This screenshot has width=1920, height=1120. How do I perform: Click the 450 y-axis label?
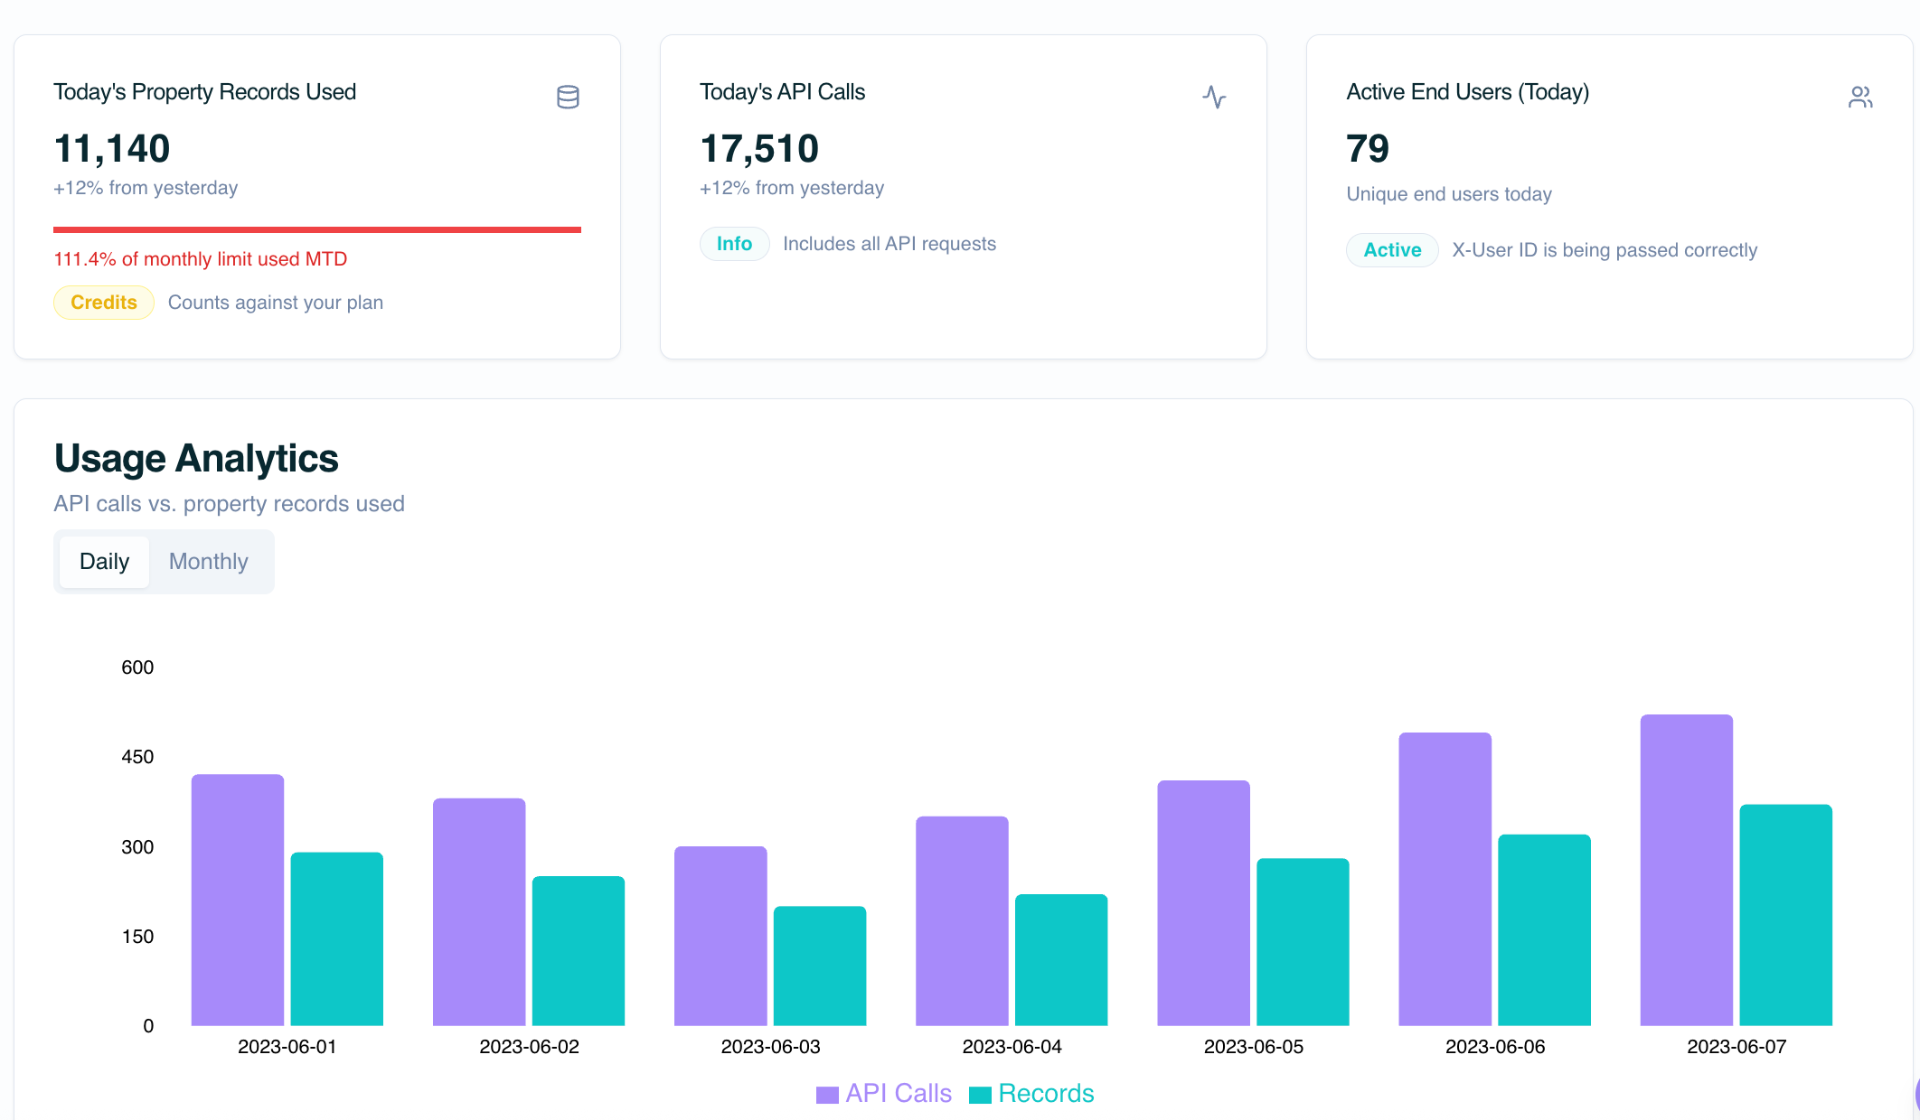(138, 757)
